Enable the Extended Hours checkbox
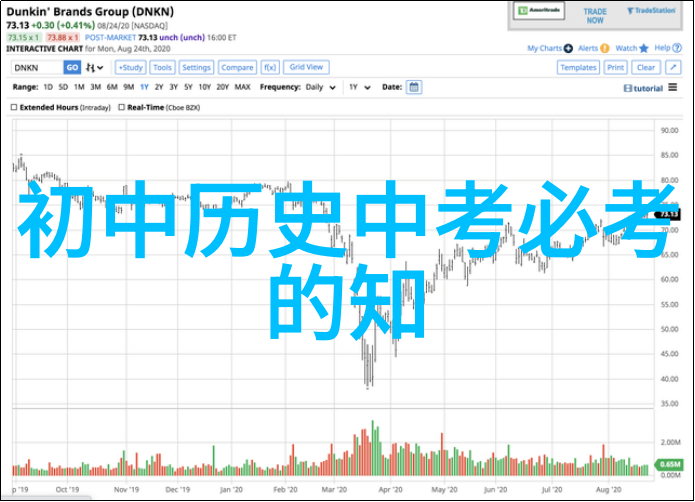695x502 pixels. (14, 107)
